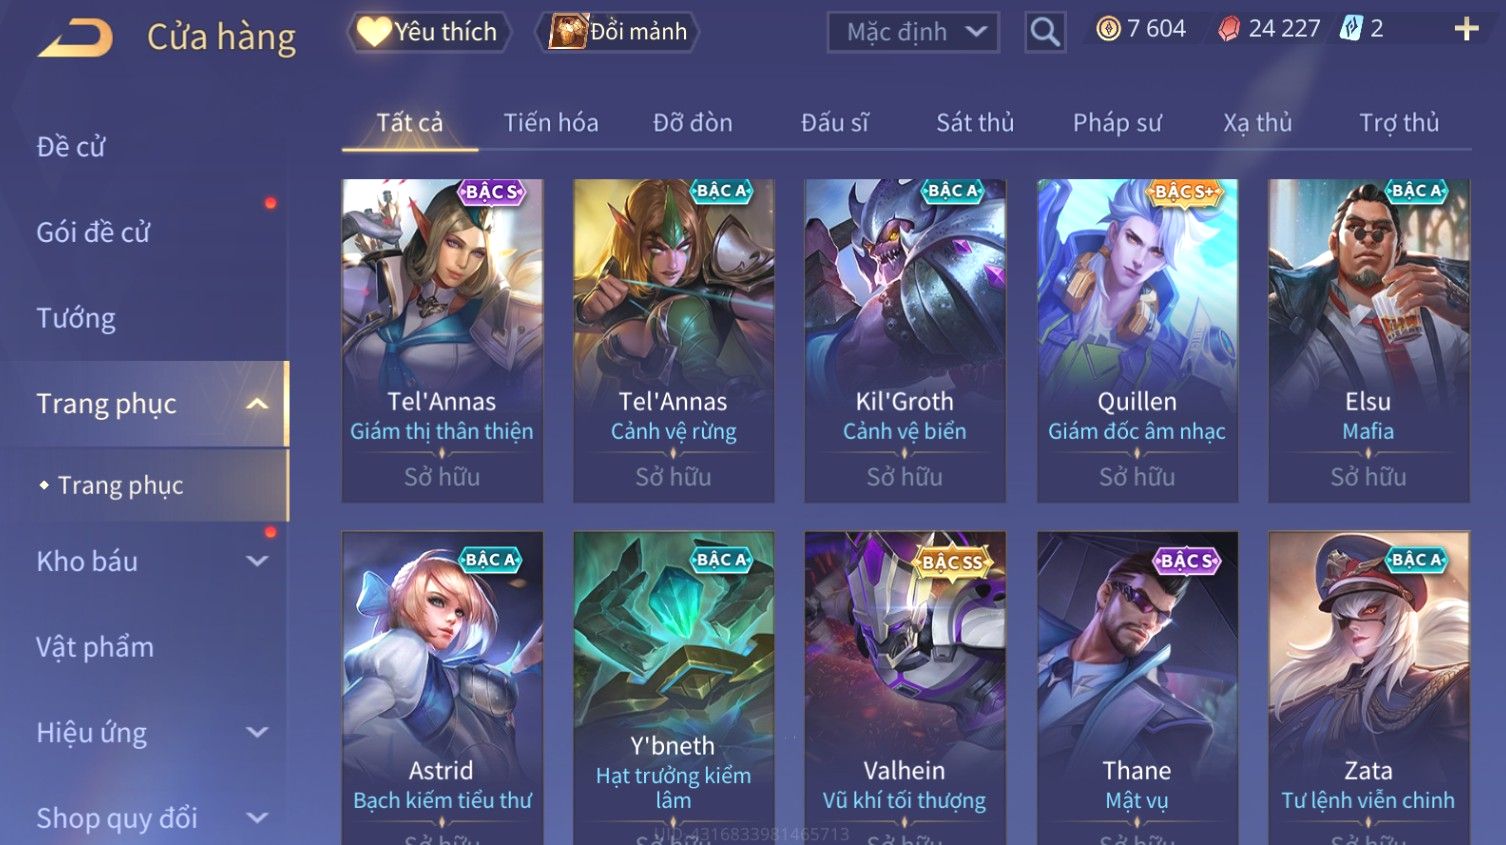Viewport: 1506px width, 845px height.
Task: Click the red gem currency icon
Action: [1228, 29]
